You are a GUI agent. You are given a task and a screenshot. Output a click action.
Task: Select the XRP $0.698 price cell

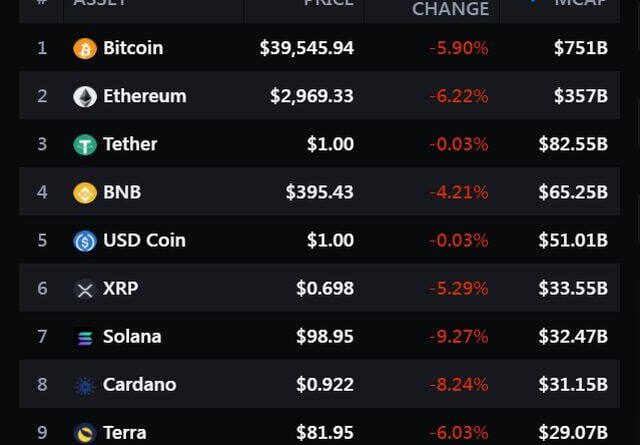[x=324, y=288]
